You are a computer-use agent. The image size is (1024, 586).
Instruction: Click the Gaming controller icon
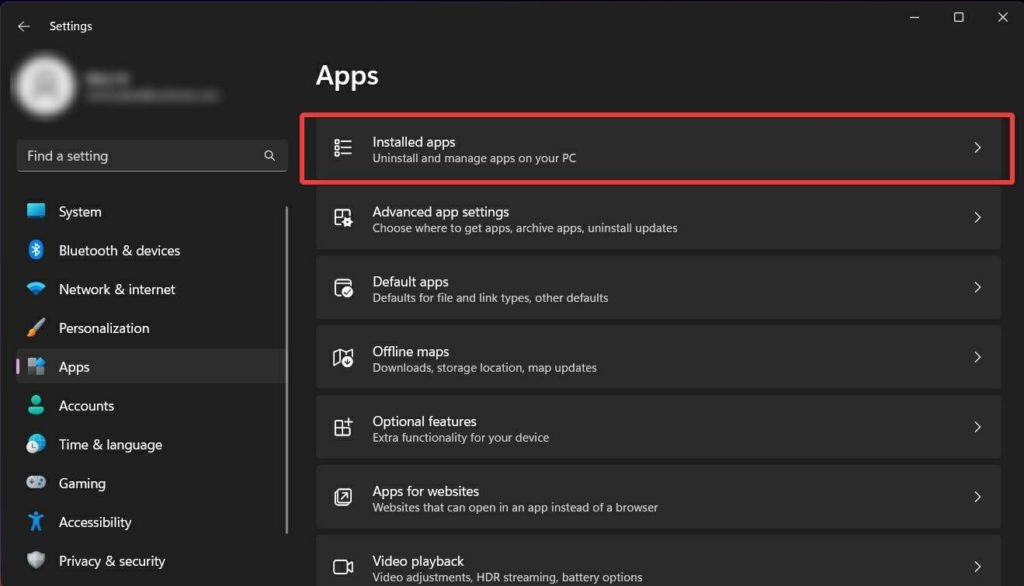pos(36,482)
